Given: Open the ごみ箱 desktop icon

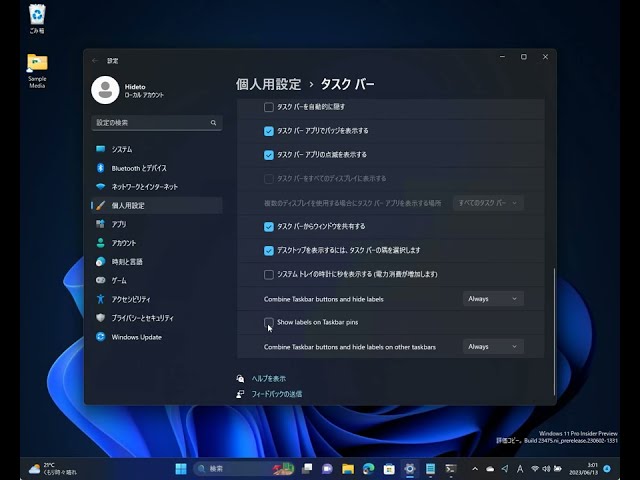Looking at the screenshot, I should coord(37,16).
